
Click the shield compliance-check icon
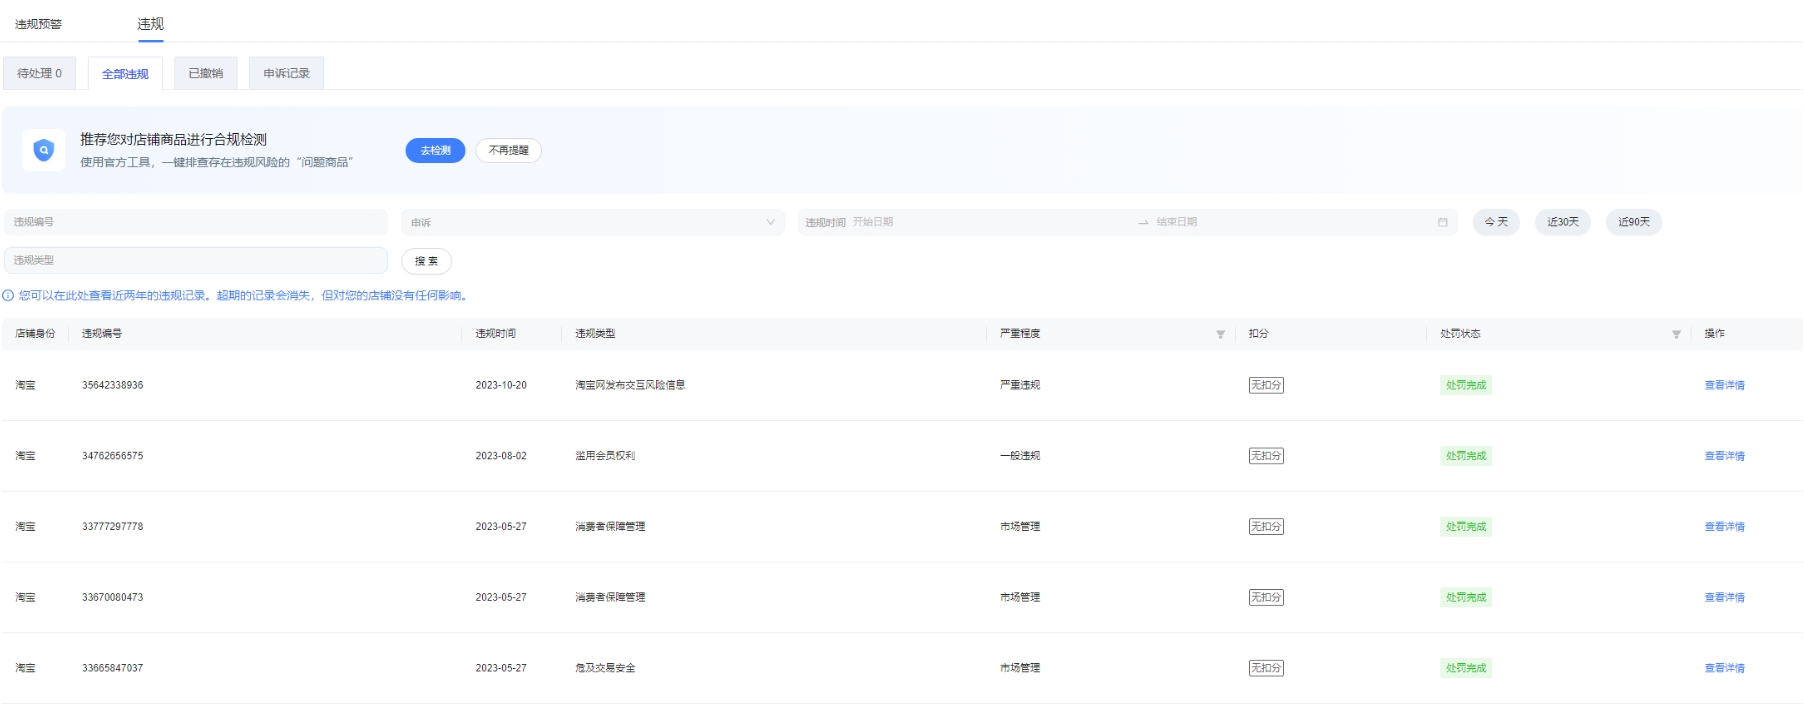[43, 150]
